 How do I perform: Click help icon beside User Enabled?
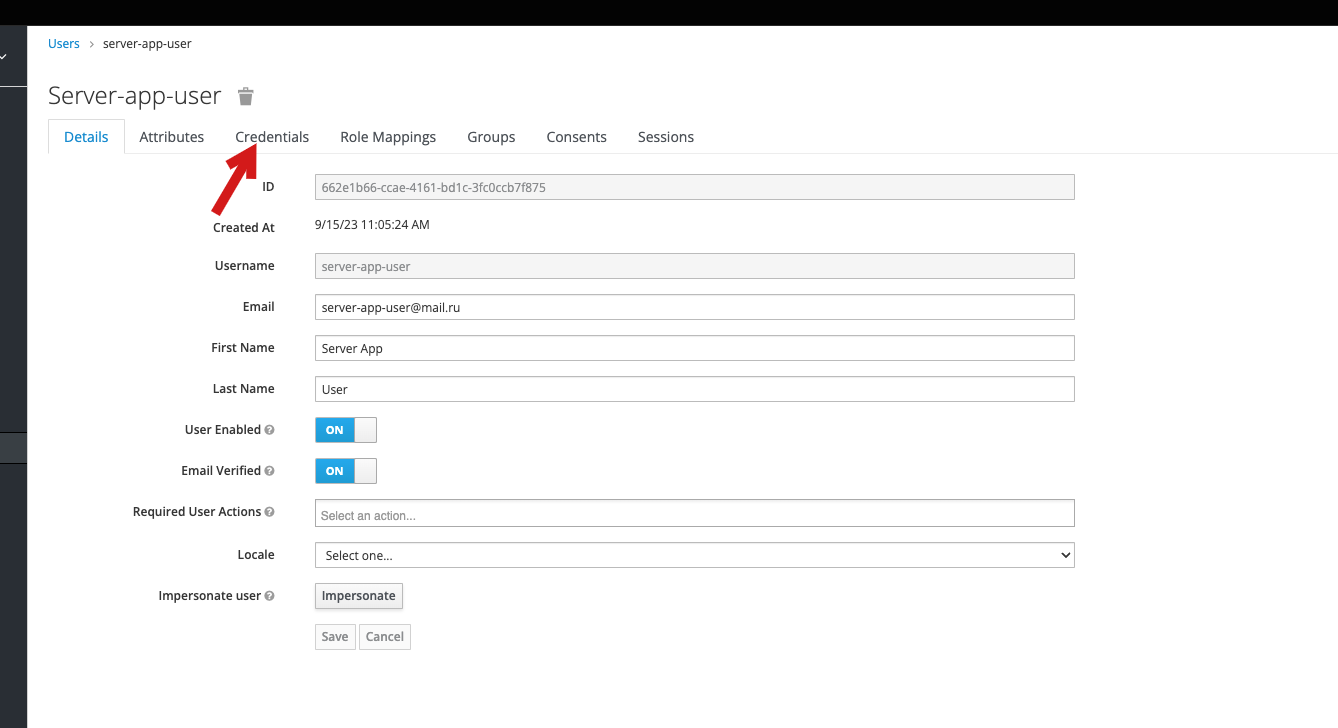(269, 430)
